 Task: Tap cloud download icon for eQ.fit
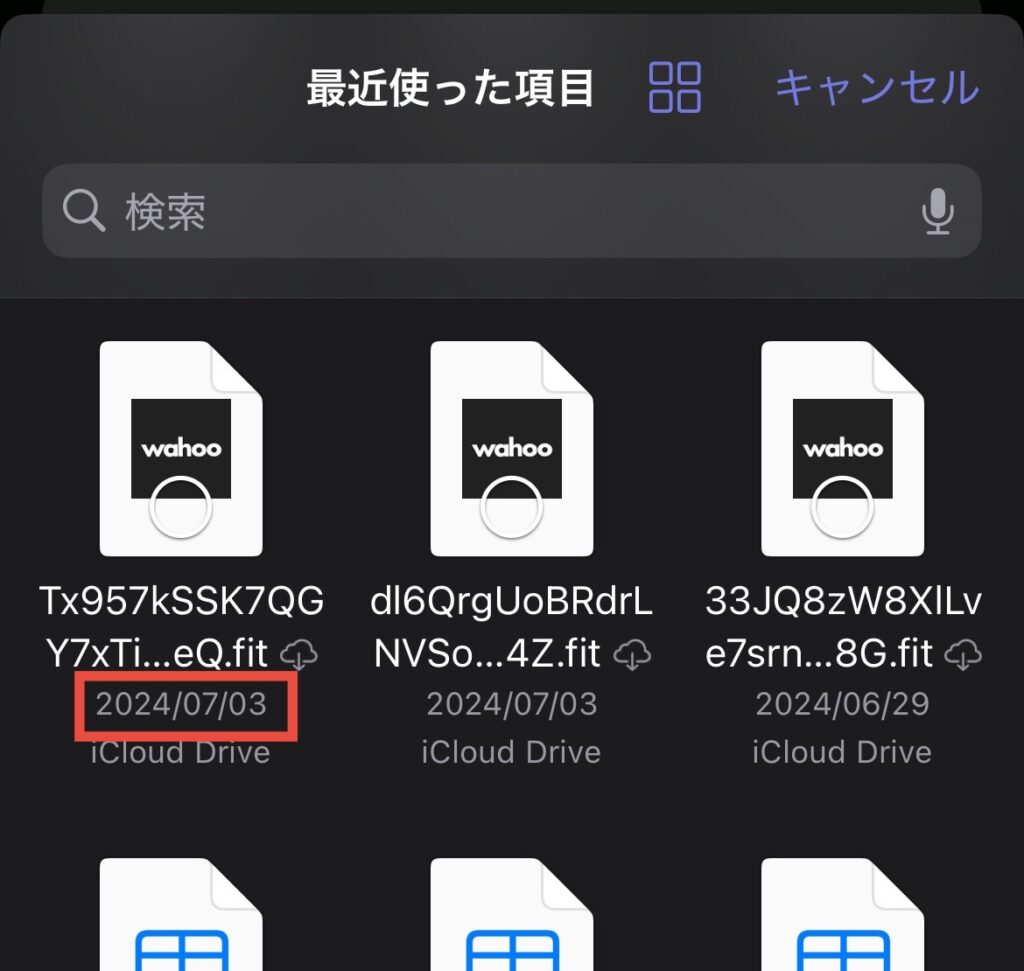click(x=299, y=654)
